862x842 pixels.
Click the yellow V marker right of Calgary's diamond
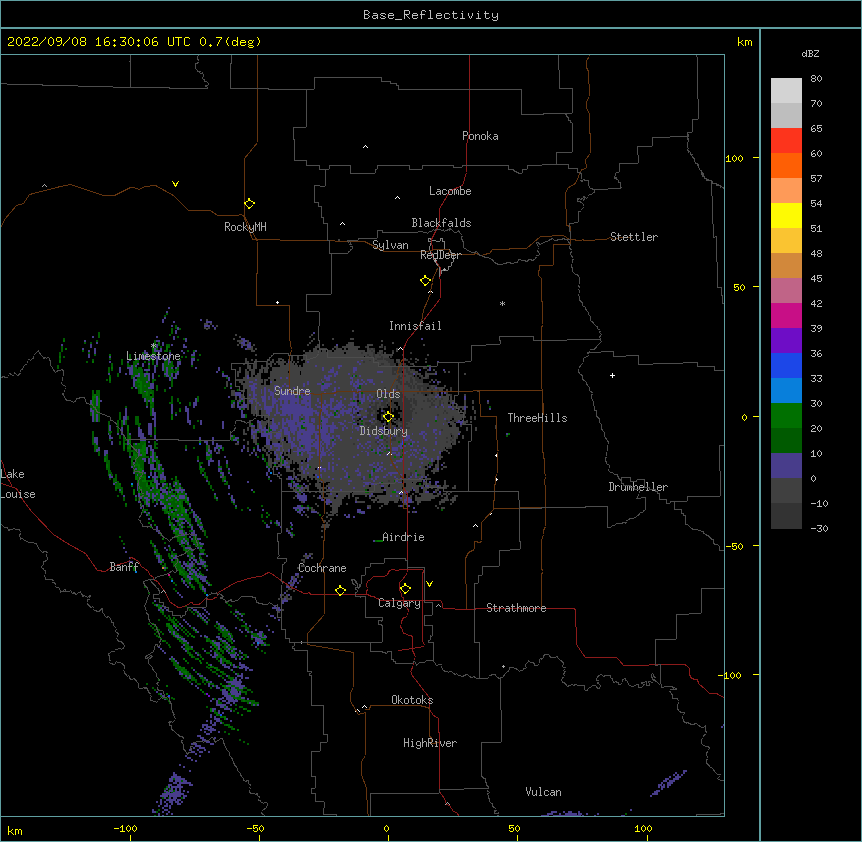(429, 584)
